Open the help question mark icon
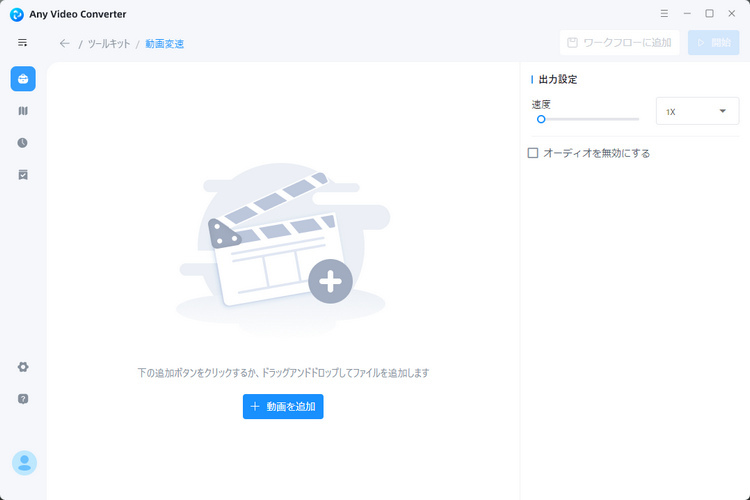 23,399
